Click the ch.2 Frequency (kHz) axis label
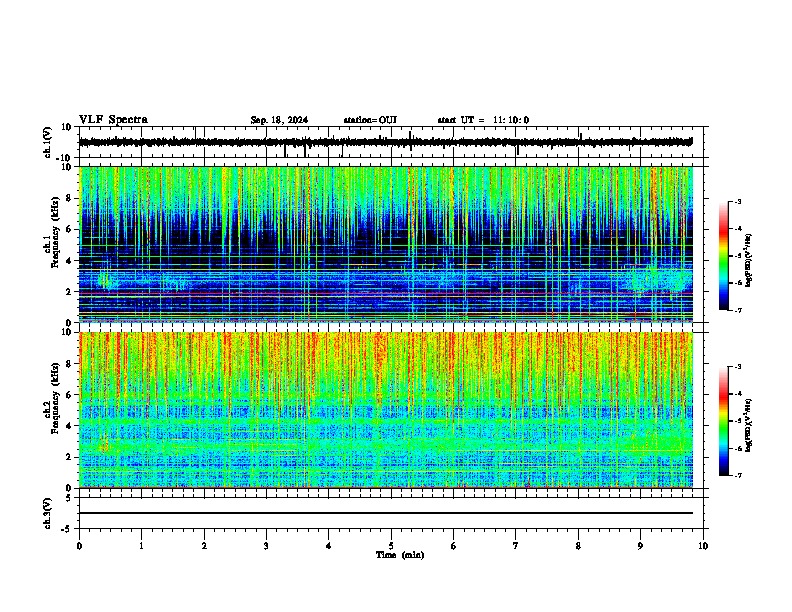The width and height of the screenshot is (792, 612). [x=52, y=398]
